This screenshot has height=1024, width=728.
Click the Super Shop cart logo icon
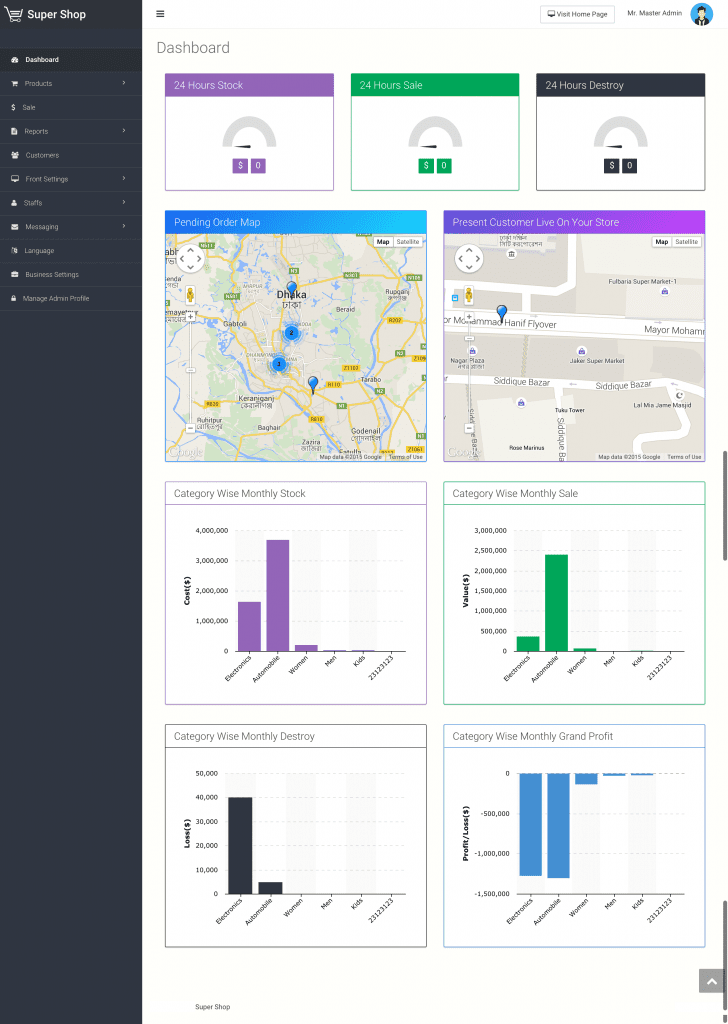click(13, 14)
